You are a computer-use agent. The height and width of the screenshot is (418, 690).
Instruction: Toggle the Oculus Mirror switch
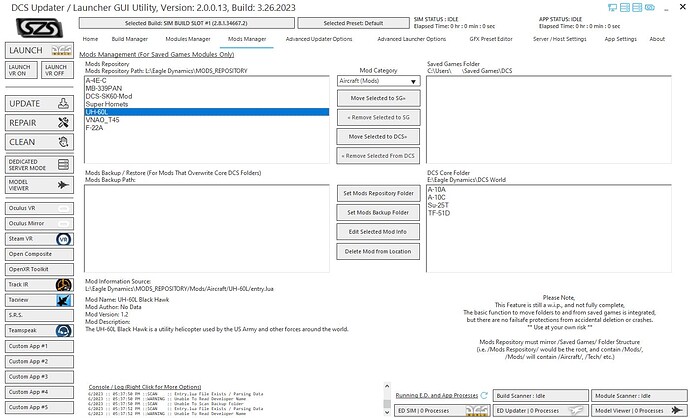[64, 224]
